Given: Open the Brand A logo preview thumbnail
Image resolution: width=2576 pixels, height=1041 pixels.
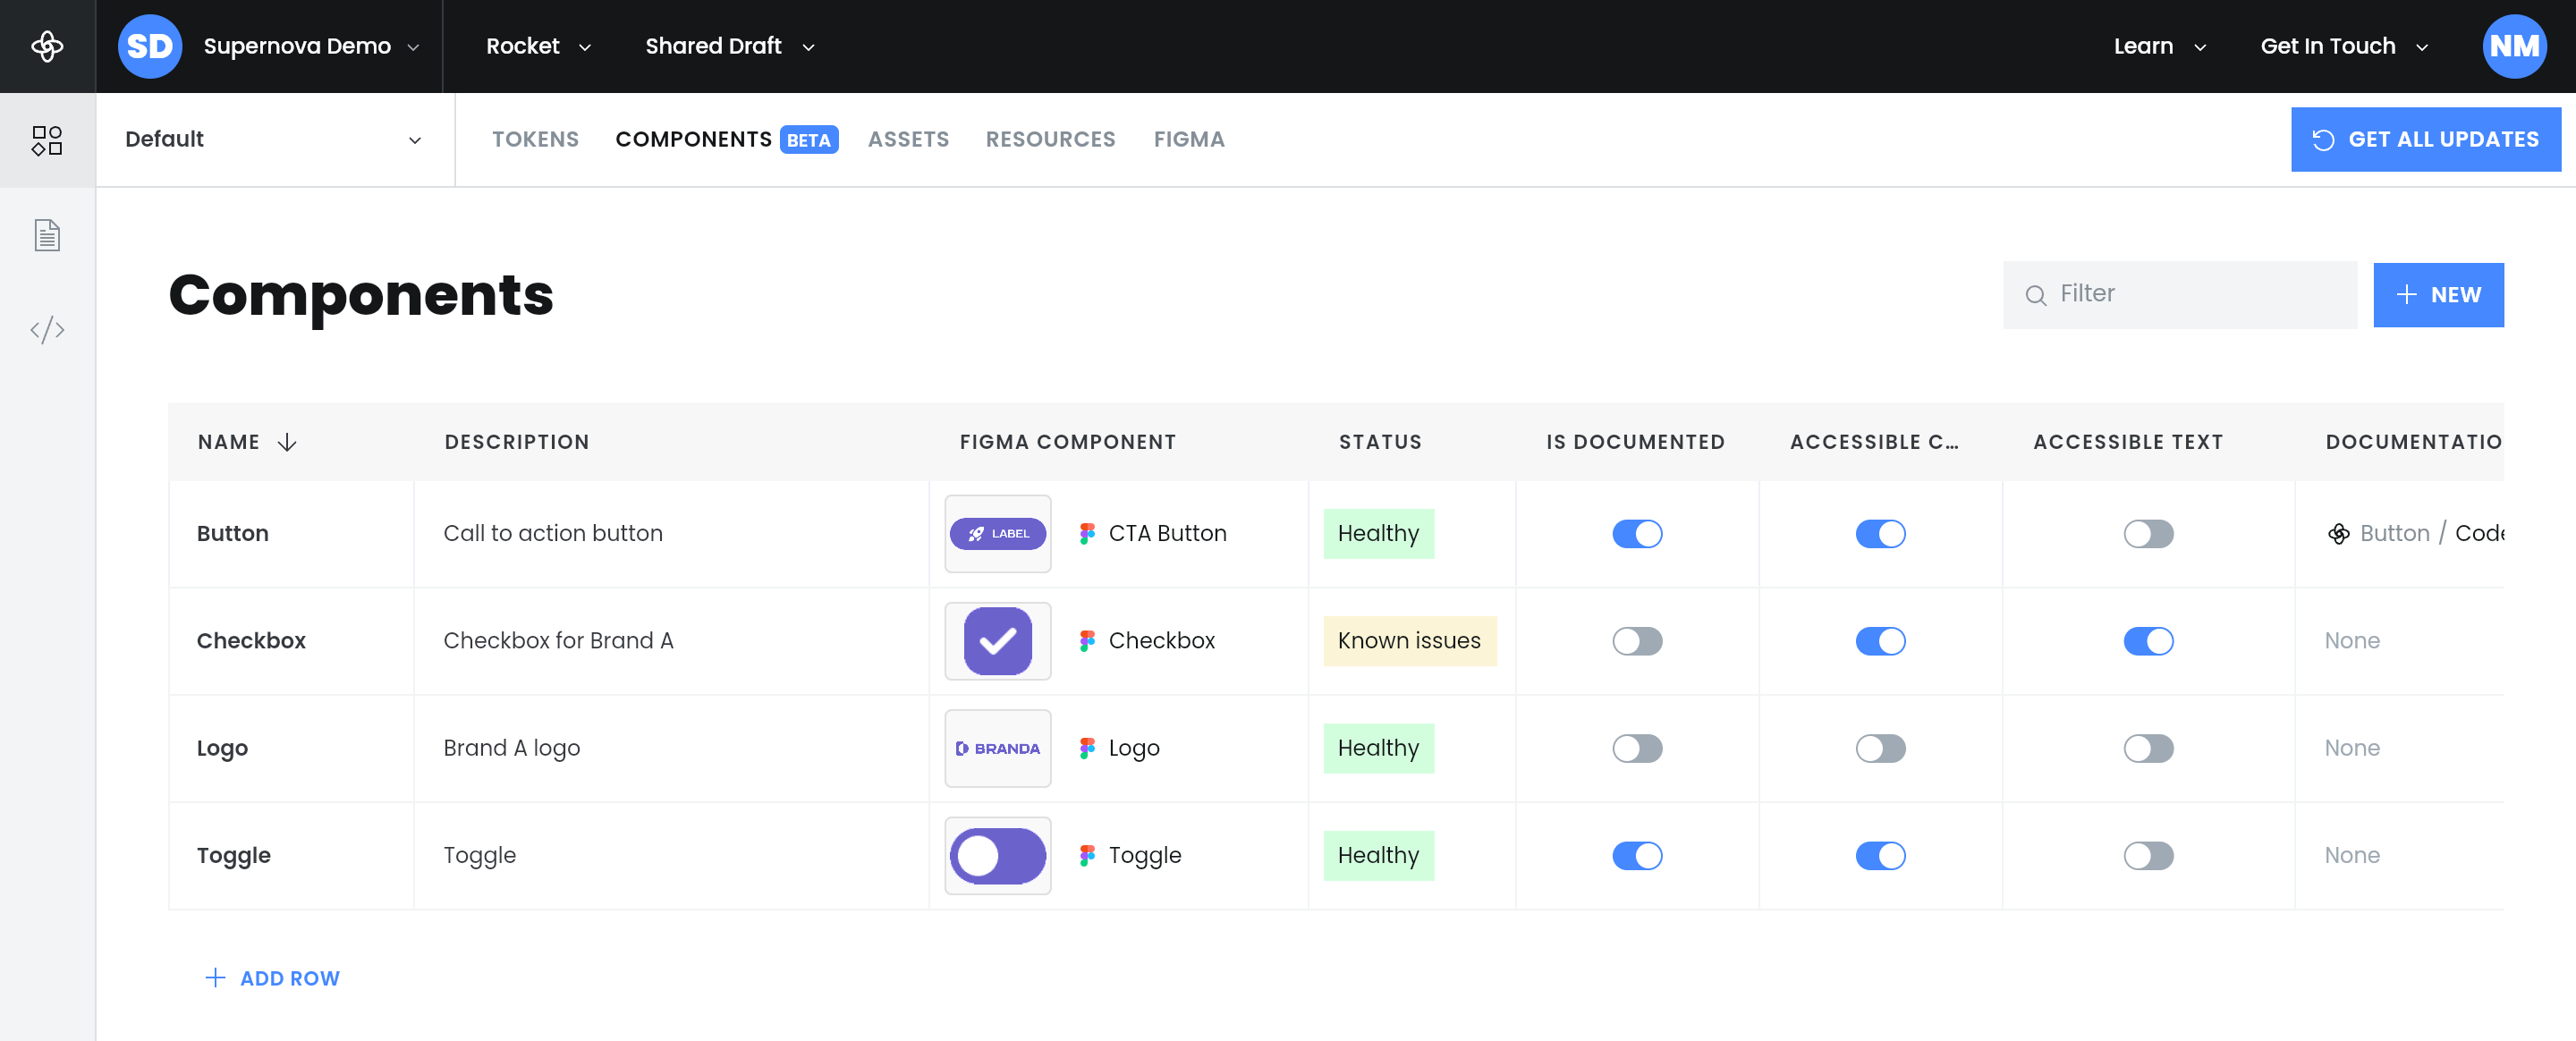Looking at the screenshot, I should coord(998,748).
